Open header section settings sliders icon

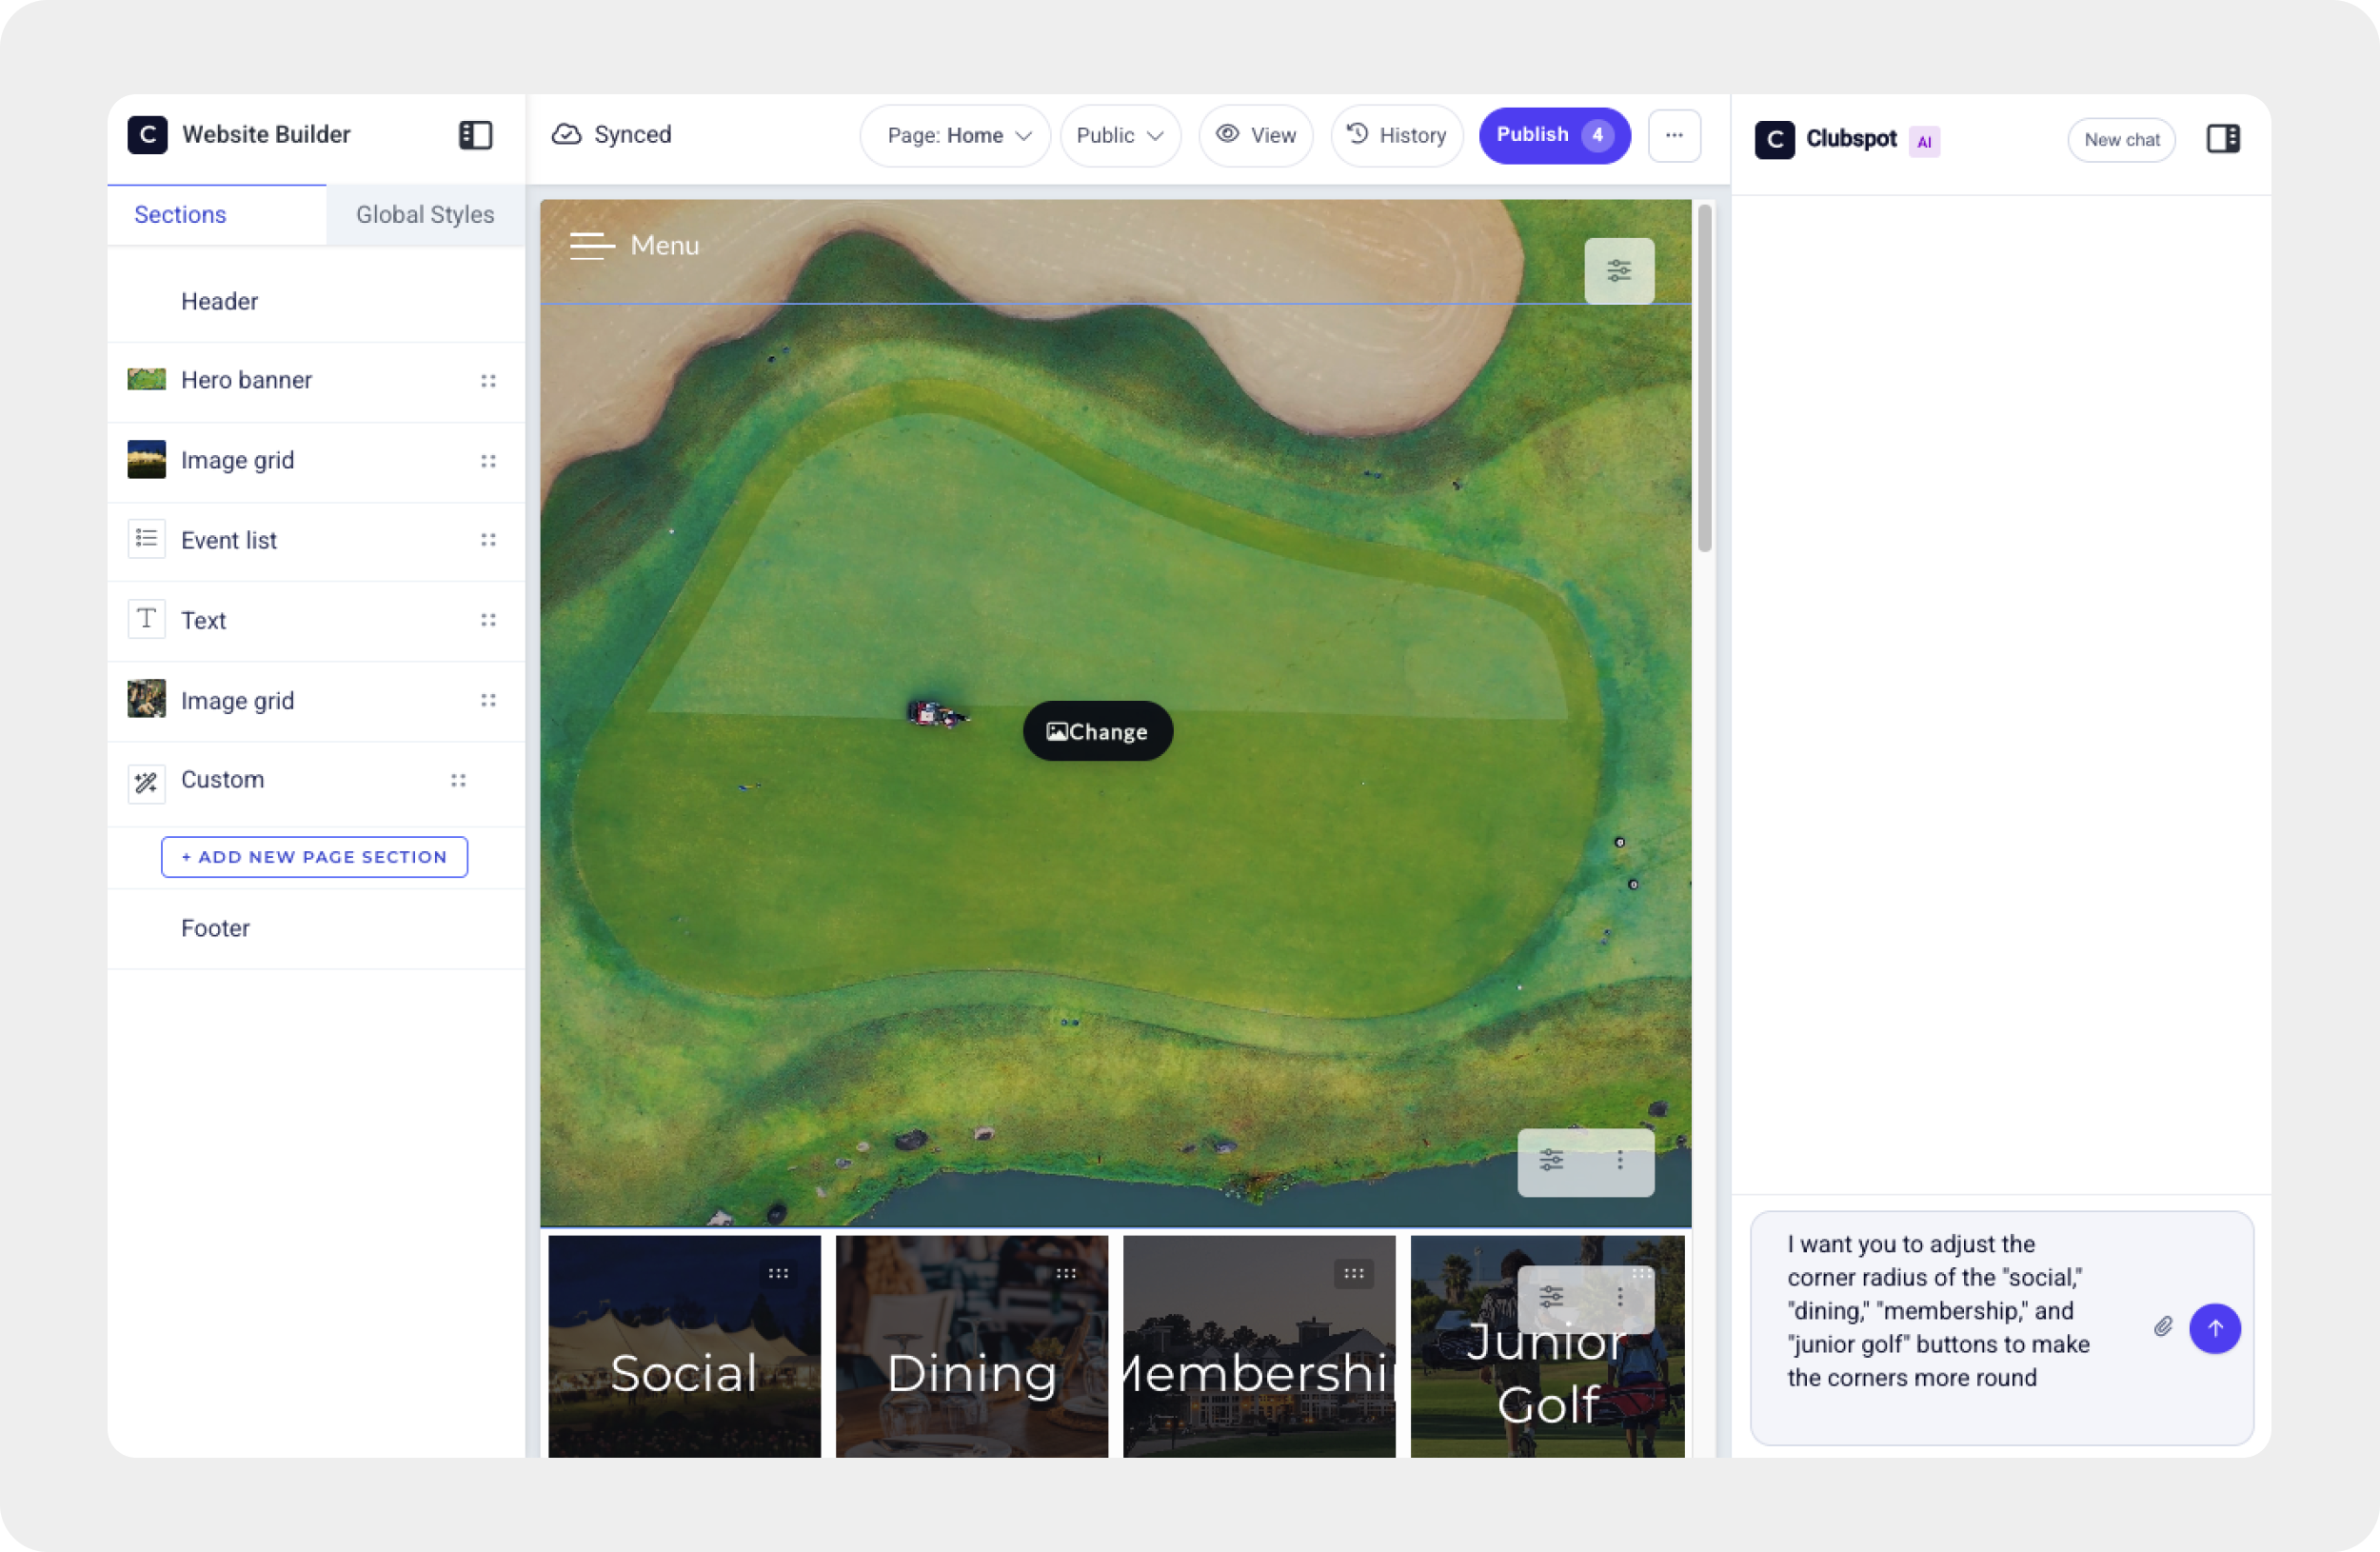tap(1618, 270)
